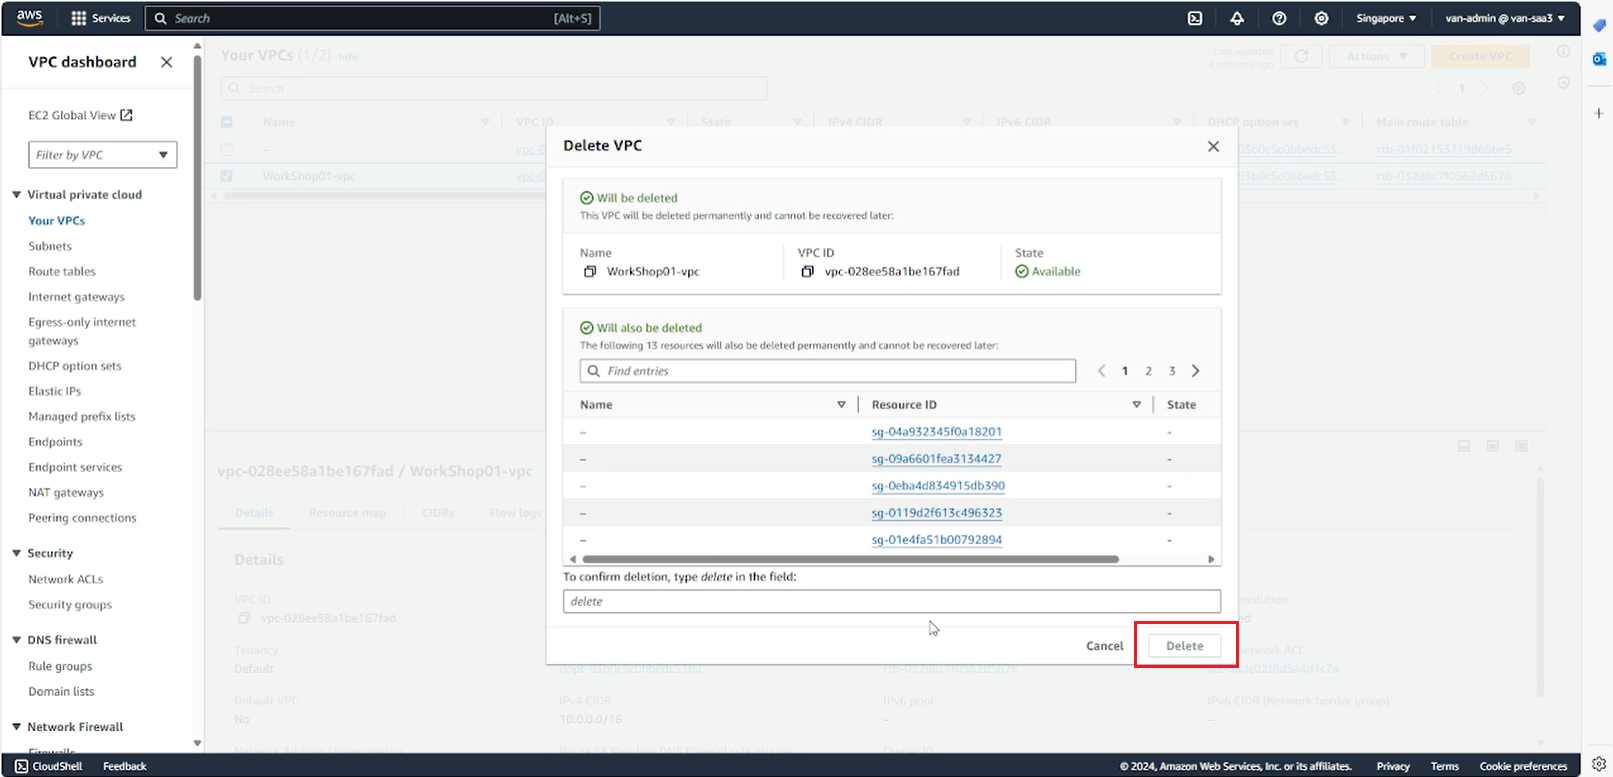Open Internet gateways in sidebar

tap(77, 297)
